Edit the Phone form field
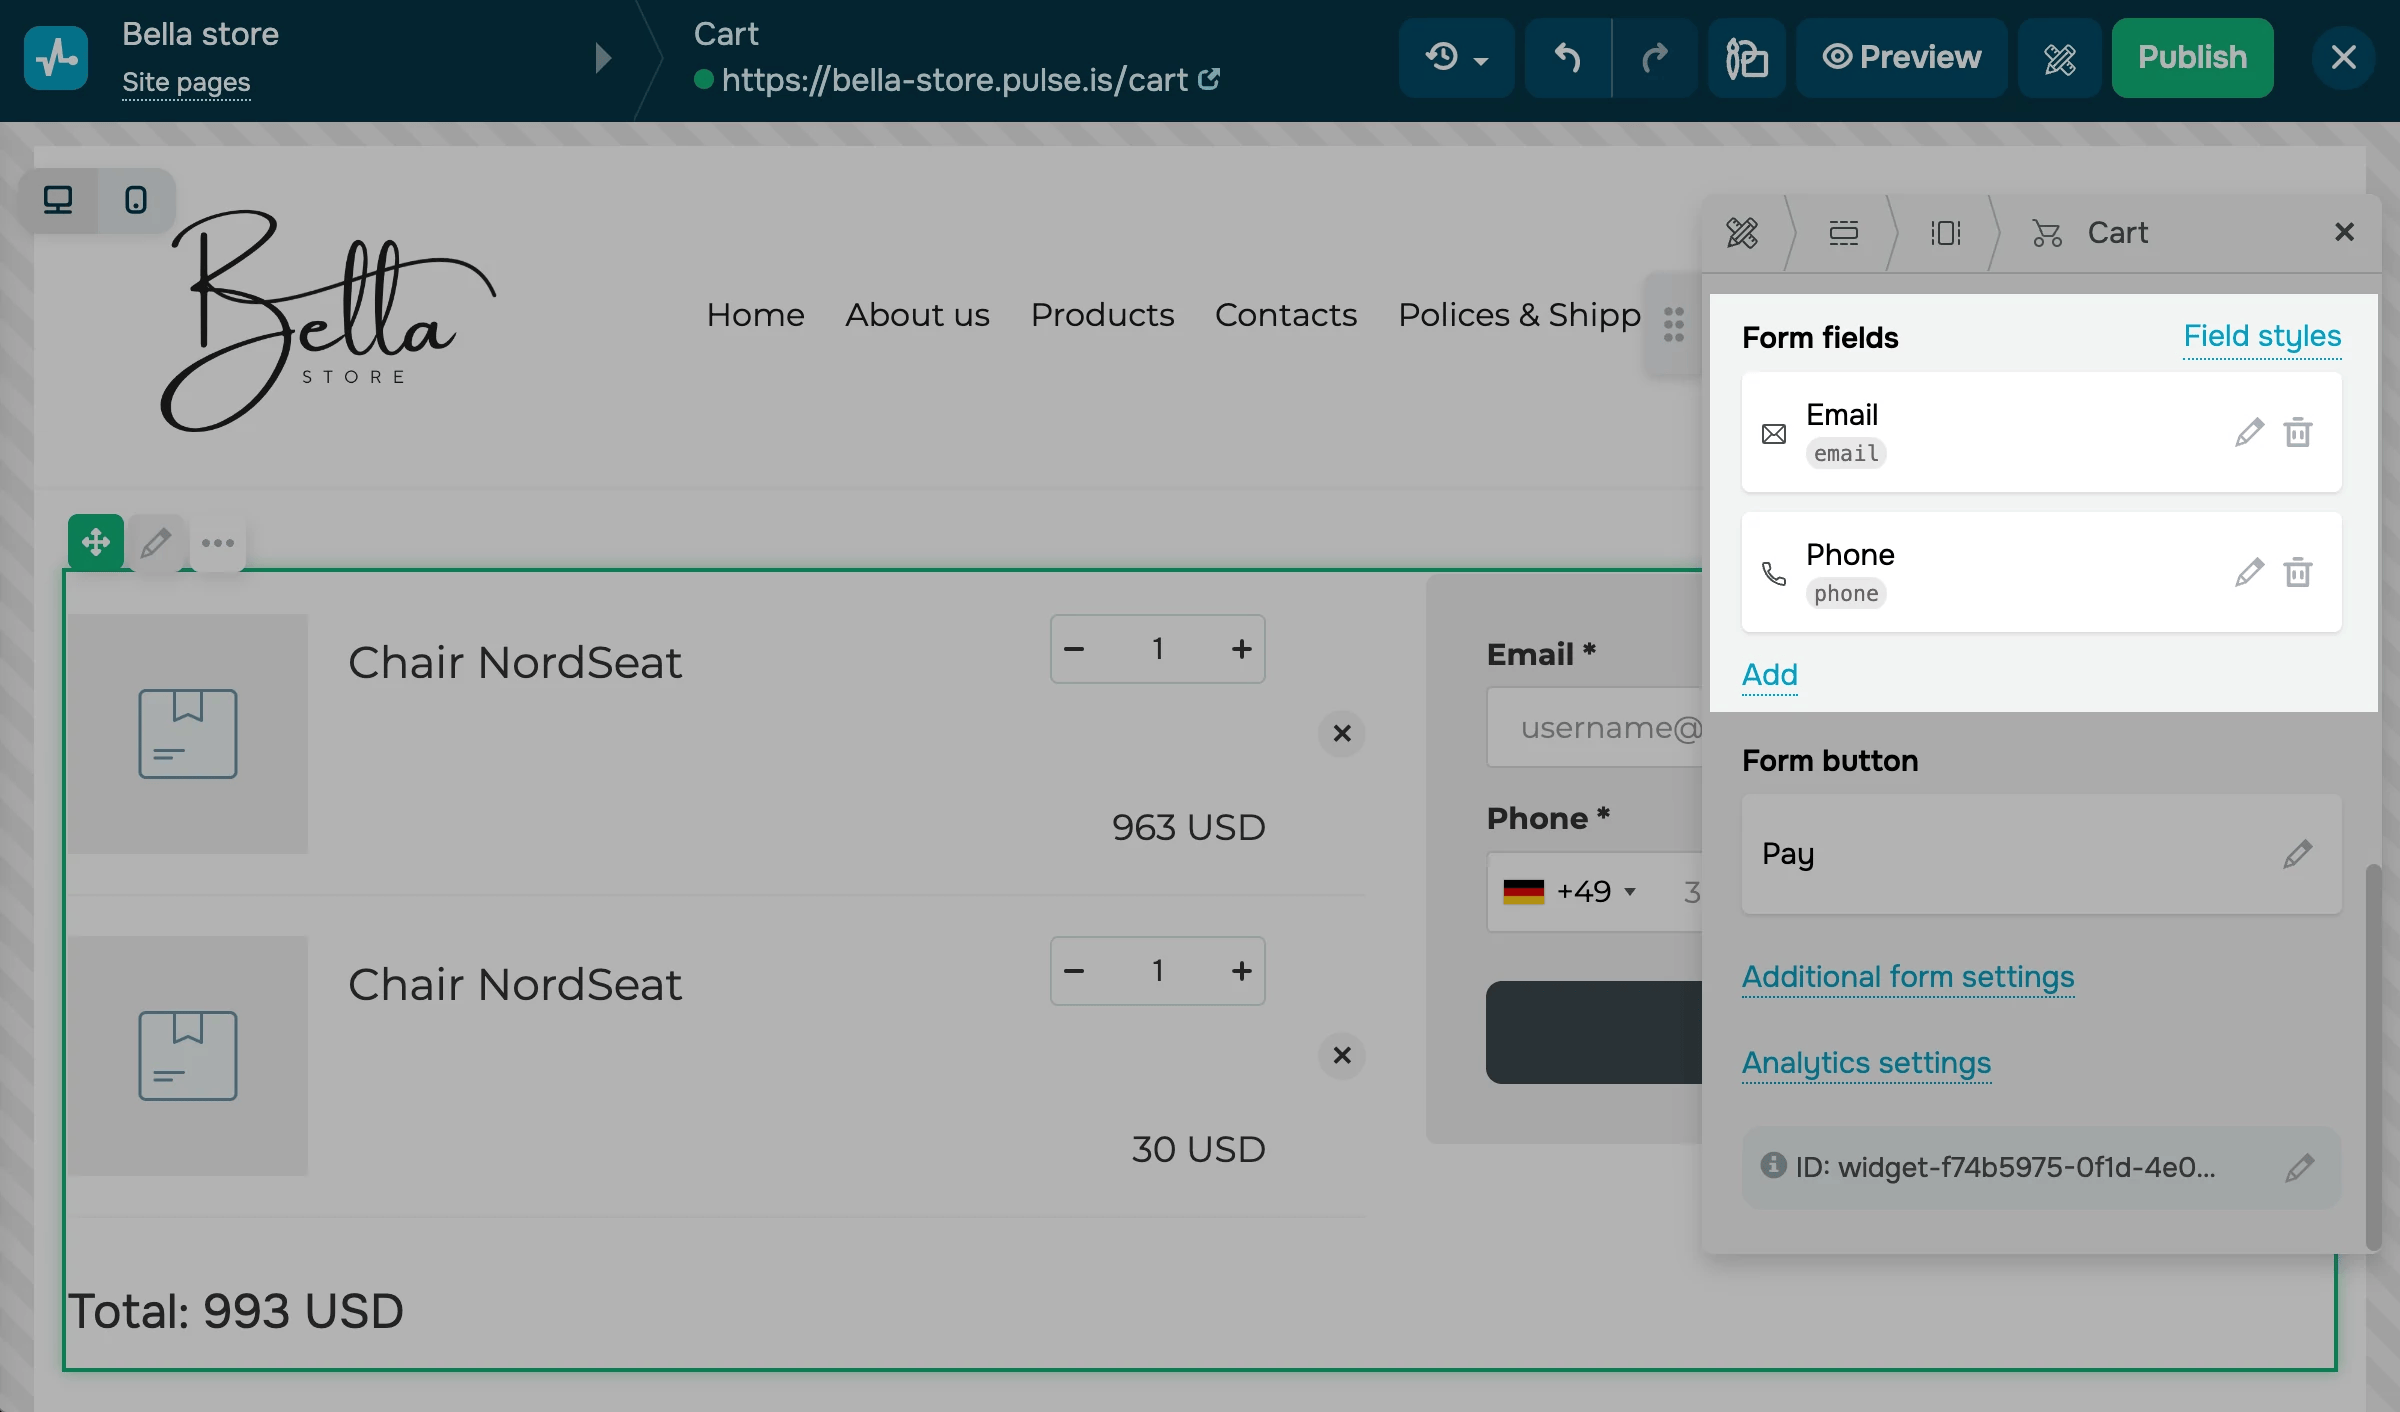The image size is (2400, 1412). [x=2249, y=572]
